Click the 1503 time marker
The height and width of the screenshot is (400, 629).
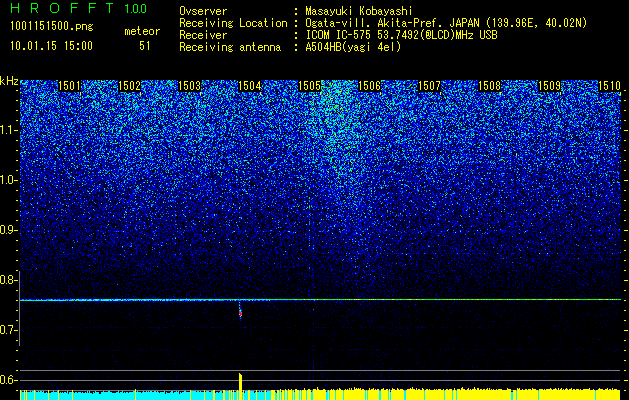[189, 86]
